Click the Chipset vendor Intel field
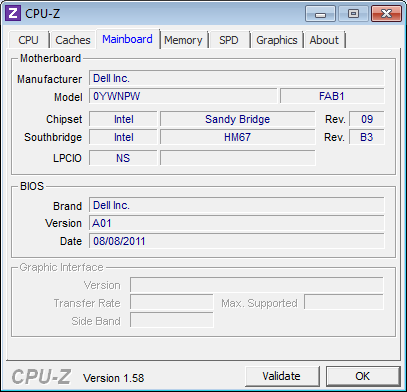Screen dimensions: 407x392 pyautogui.click(x=123, y=119)
